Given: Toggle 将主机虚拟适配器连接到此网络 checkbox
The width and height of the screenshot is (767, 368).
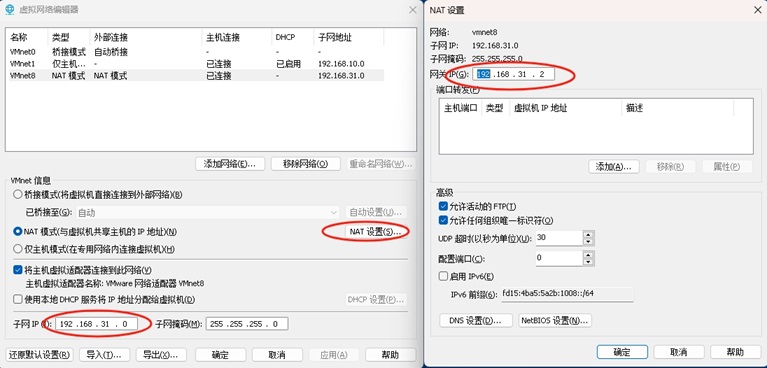Looking at the screenshot, I should click(x=18, y=270).
